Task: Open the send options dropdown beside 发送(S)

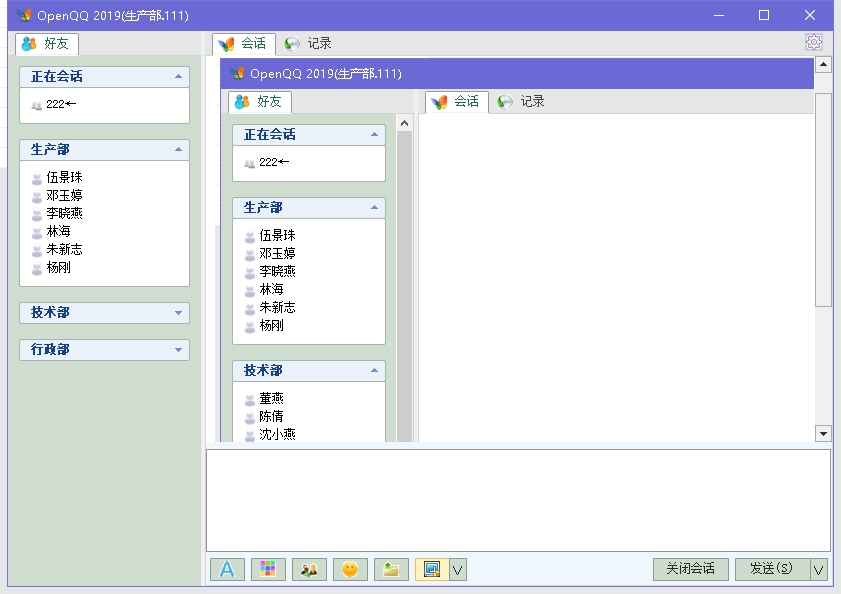Action: pos(818,569)
